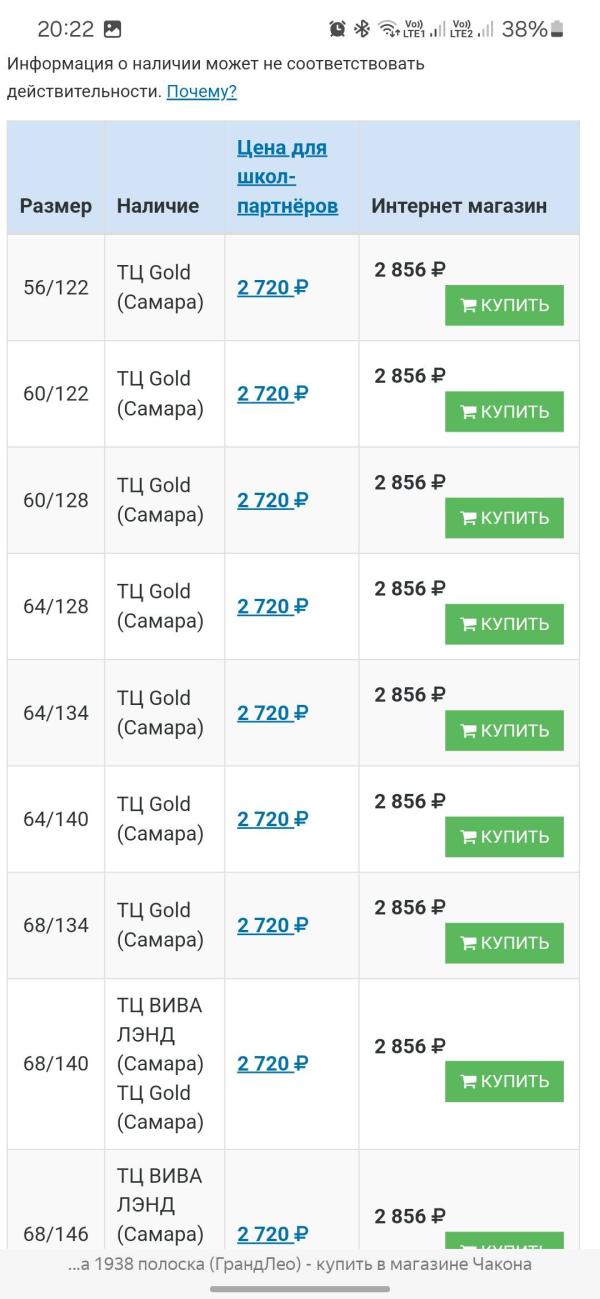Screen dimensions: 600x1299
Task: Tap the page title bar at bottom
Action: [x=300, y=1264]
